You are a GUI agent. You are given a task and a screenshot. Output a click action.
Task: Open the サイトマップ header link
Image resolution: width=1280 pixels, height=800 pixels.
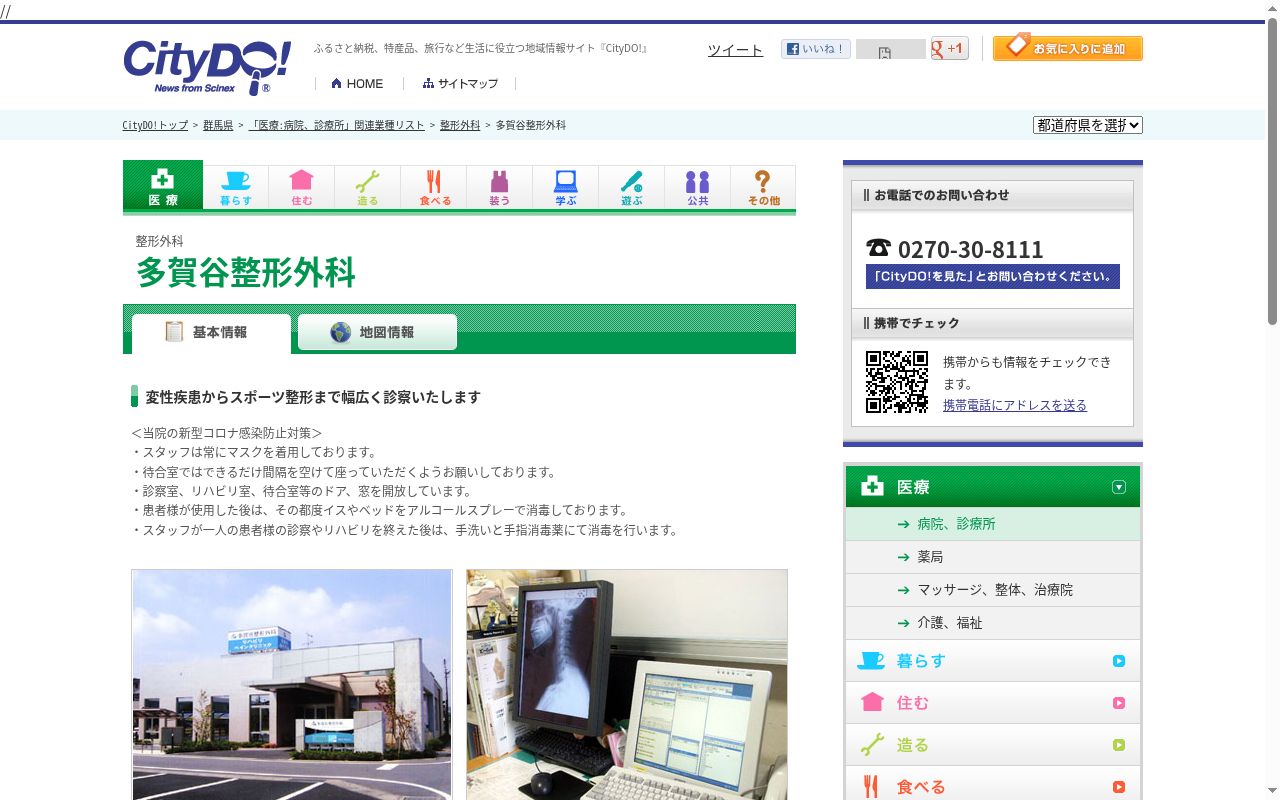(460, 84)
